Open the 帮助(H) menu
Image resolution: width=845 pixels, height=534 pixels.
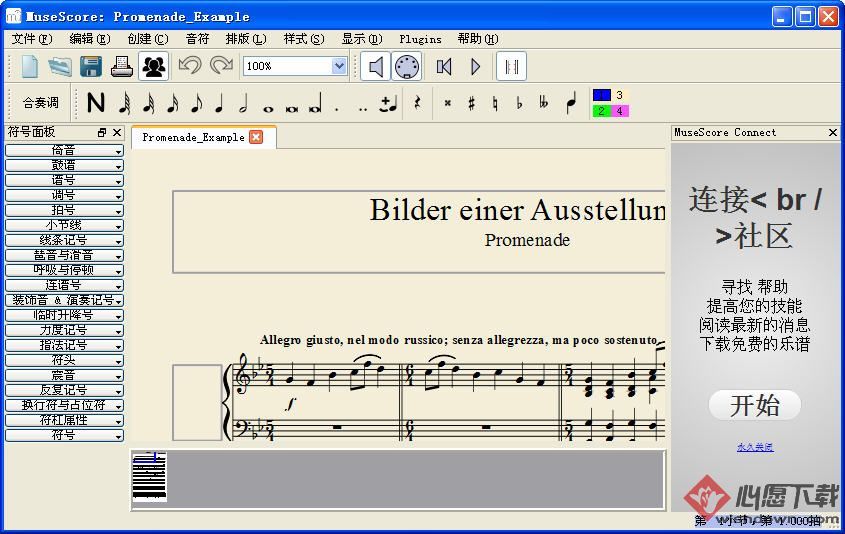(x=477, y=39)
